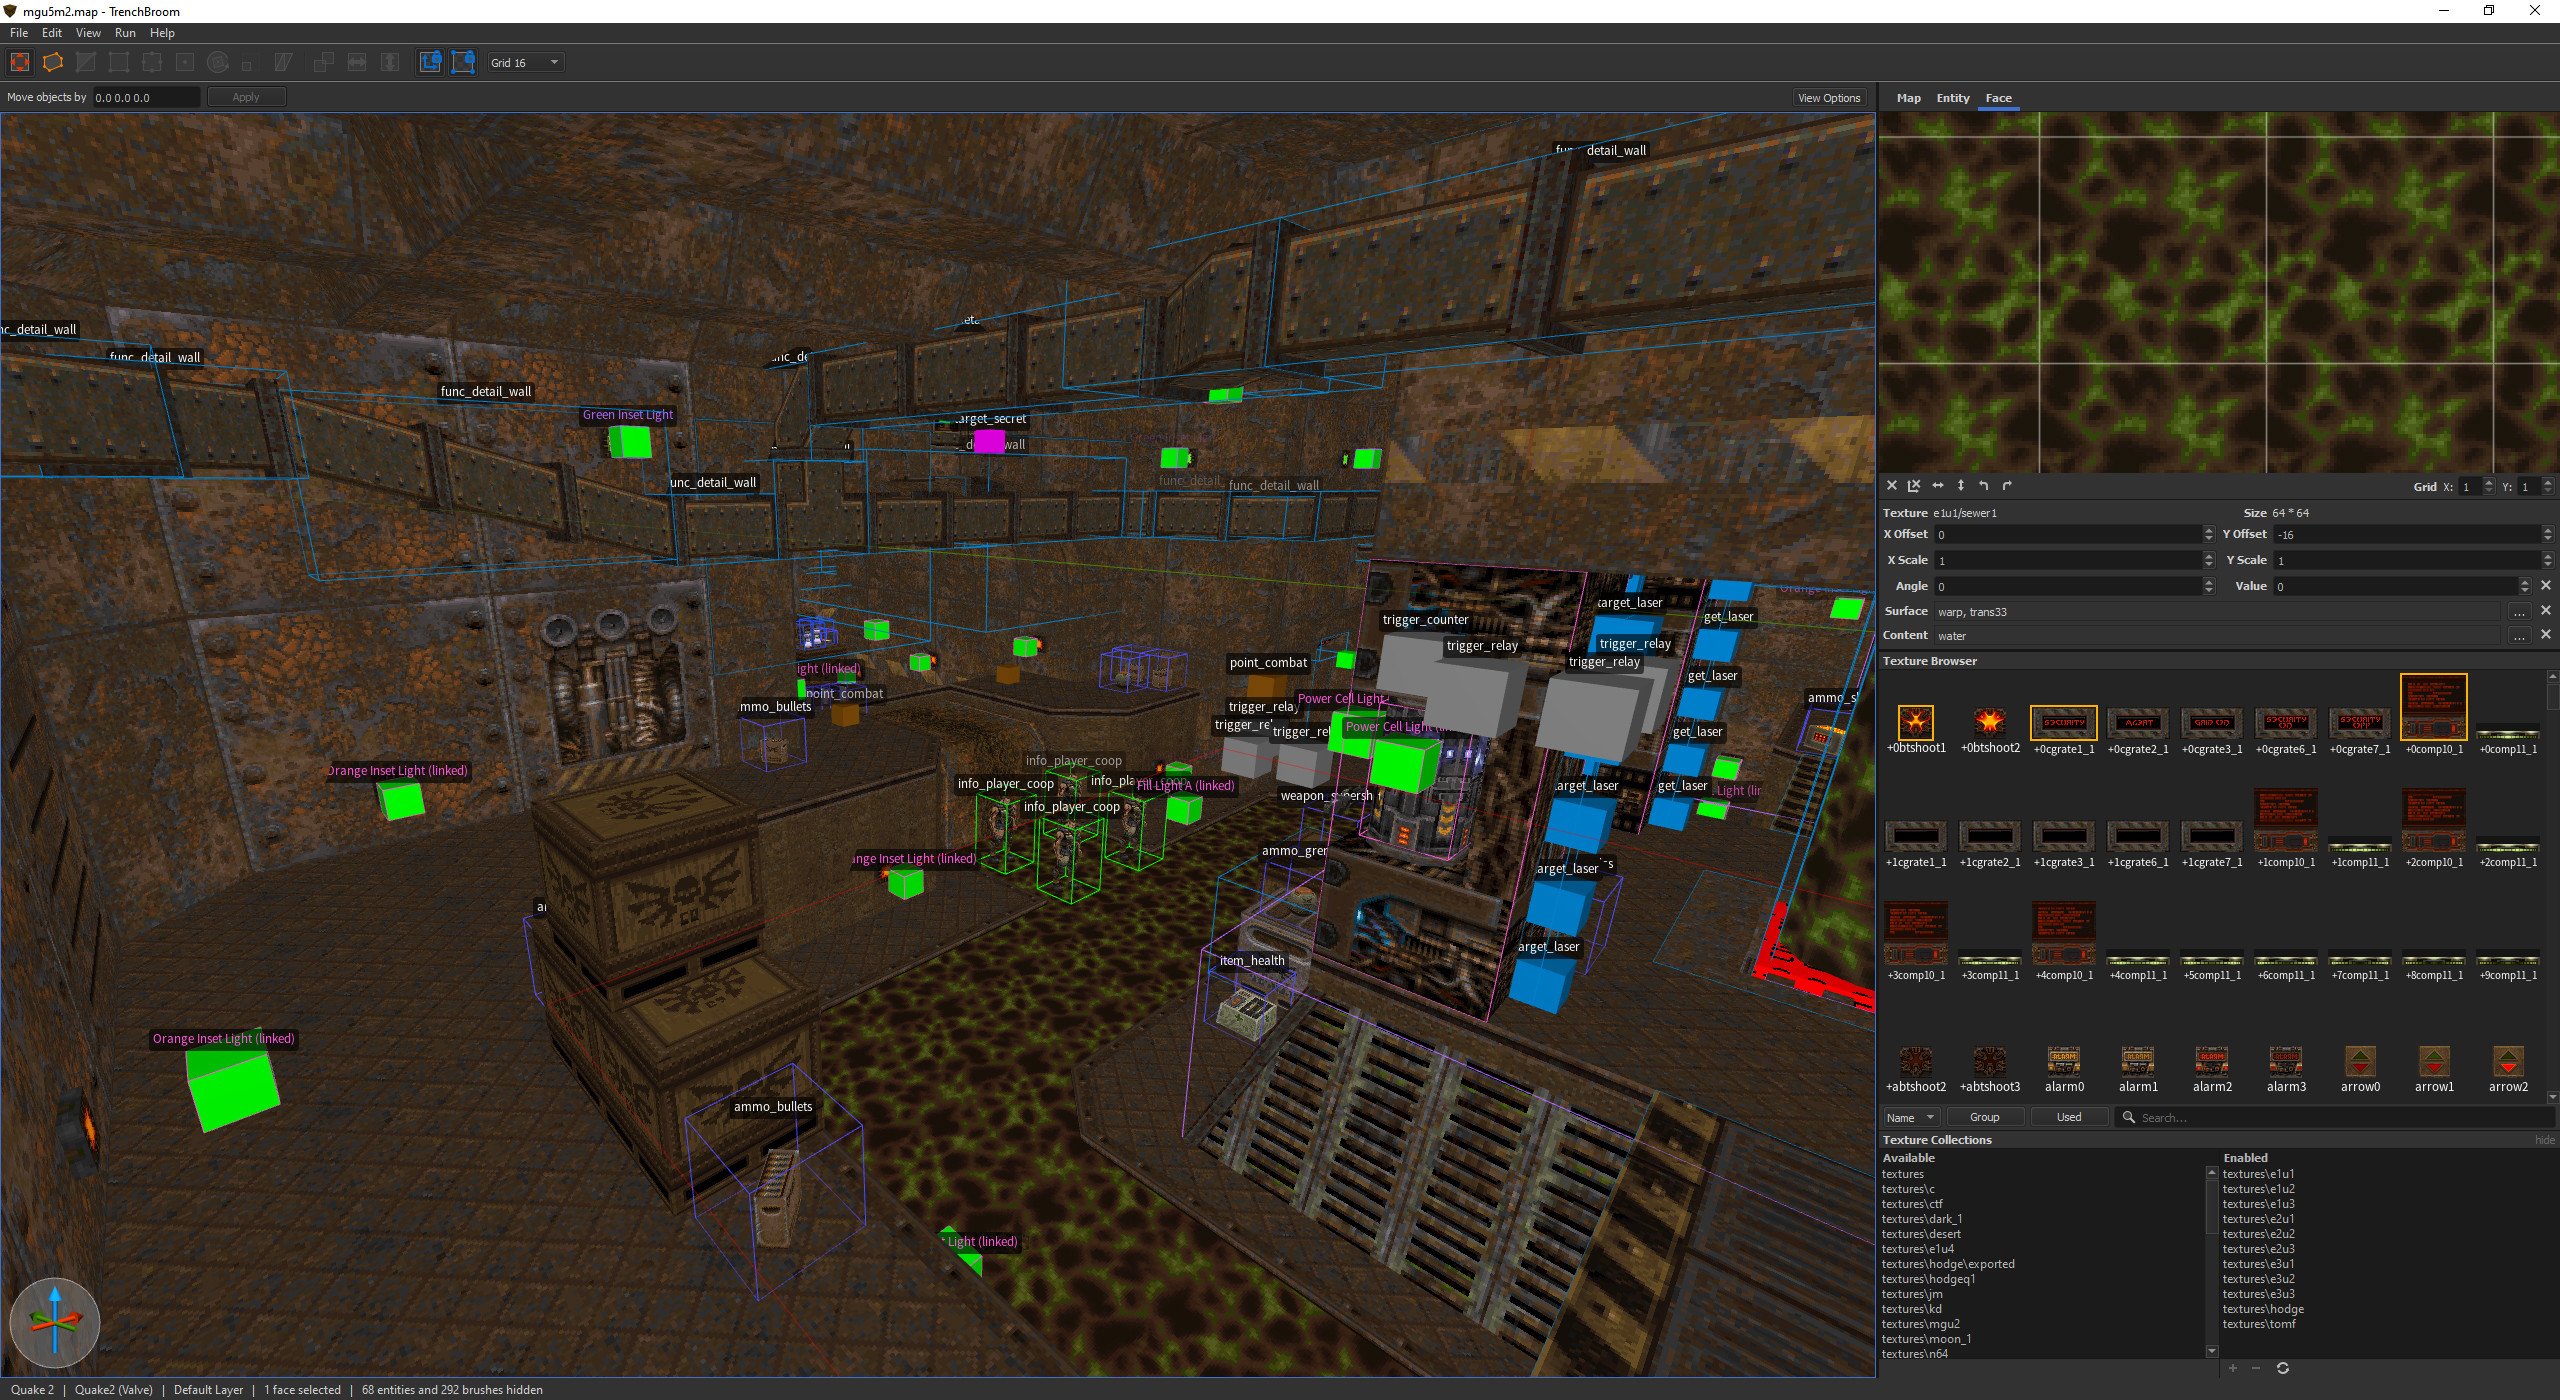Viewport: 2560px width, 1400px height.
Task: Clear the surface Value with X icon
Action: click(2546, 586)
